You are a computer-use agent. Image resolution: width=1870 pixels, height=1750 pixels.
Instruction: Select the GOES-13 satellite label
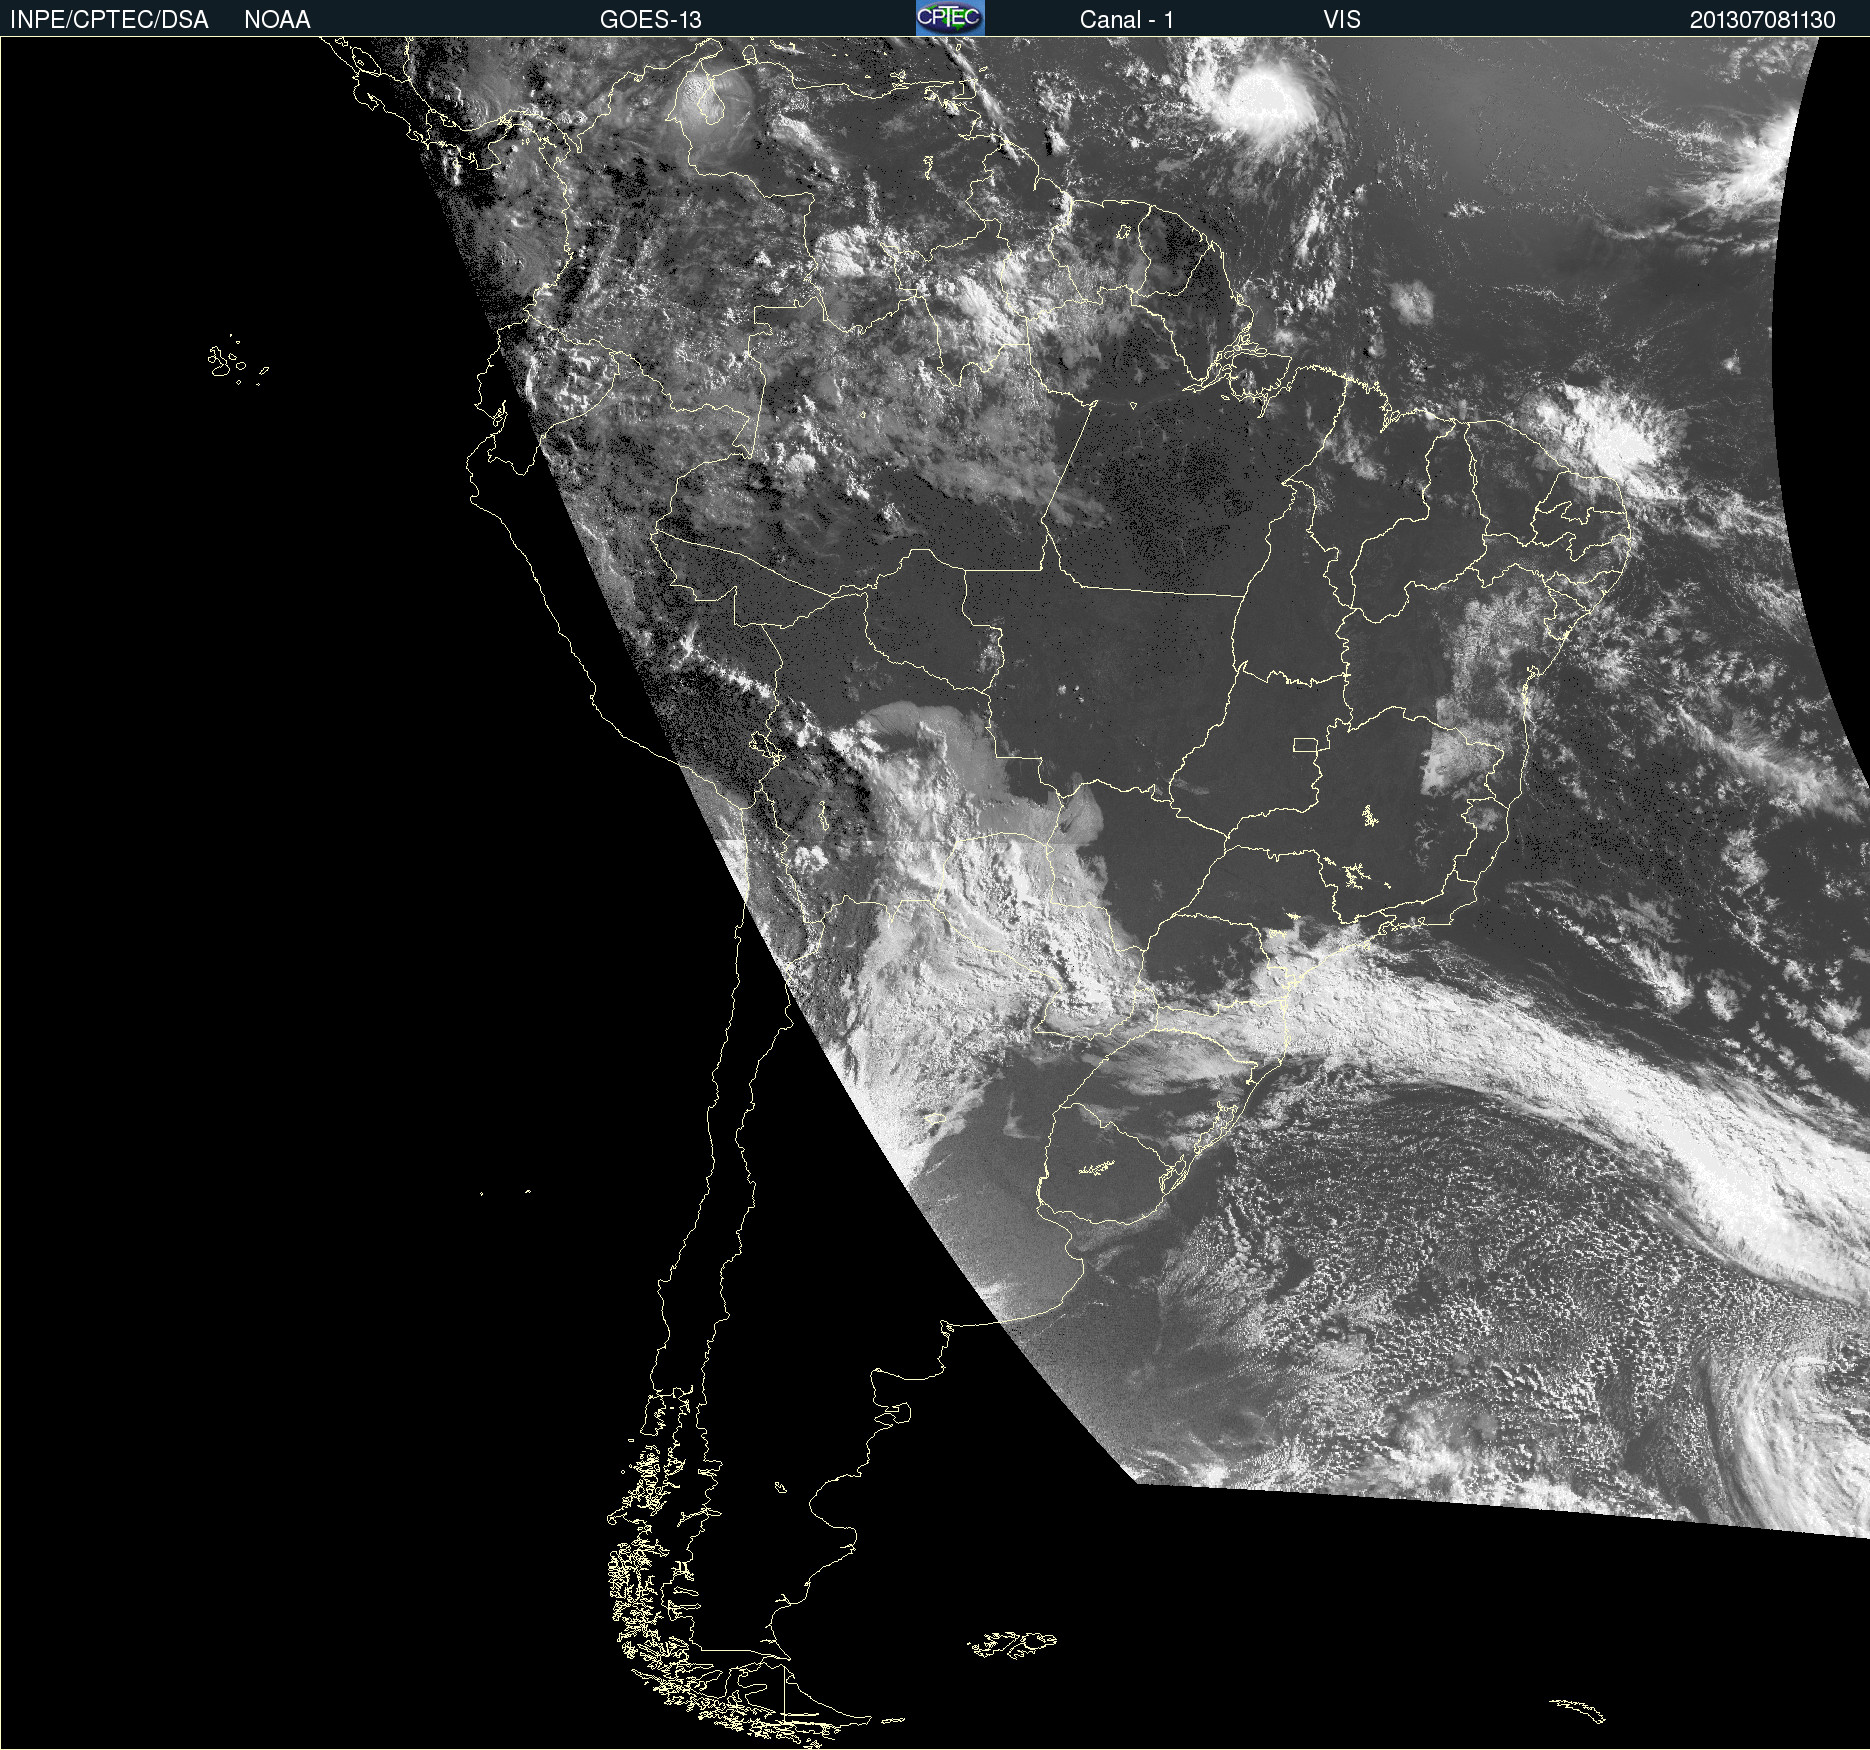coord(650,20)
